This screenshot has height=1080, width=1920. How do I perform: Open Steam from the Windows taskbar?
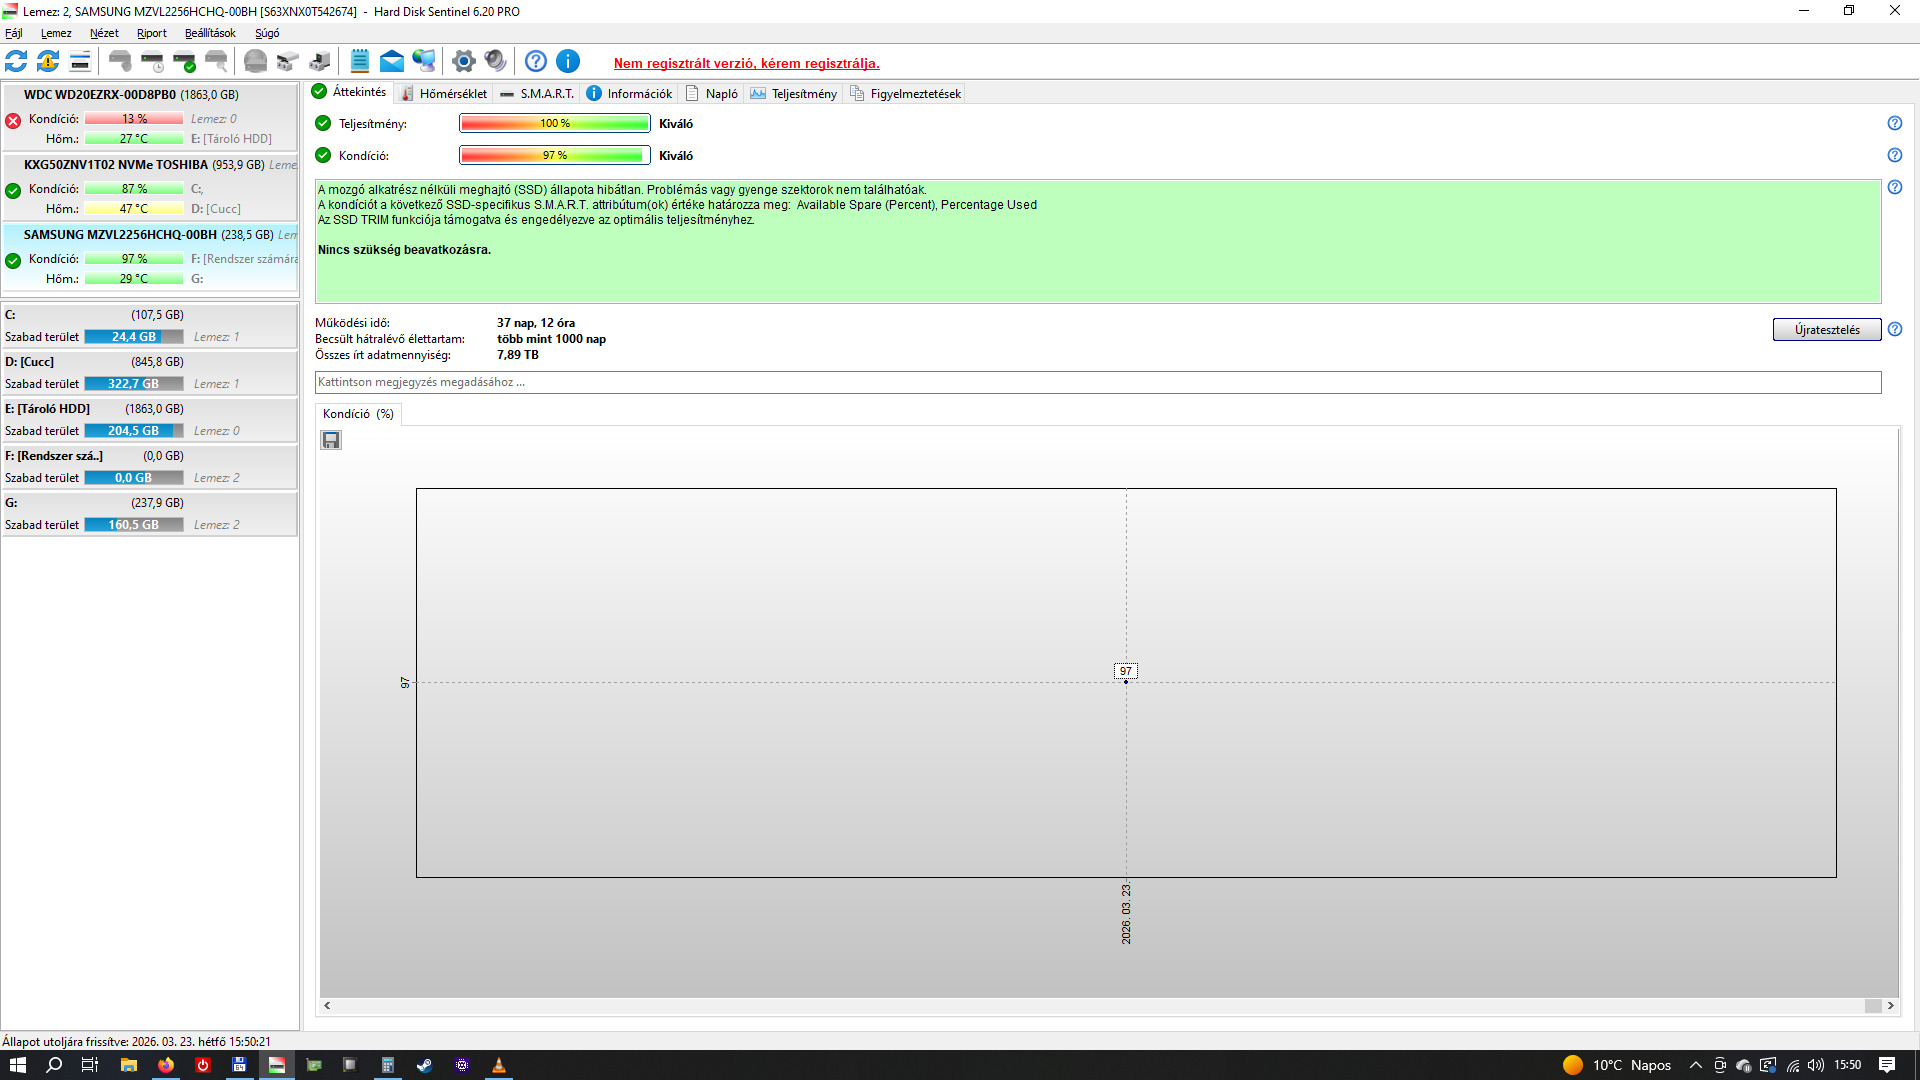[x=425, y=1065]
